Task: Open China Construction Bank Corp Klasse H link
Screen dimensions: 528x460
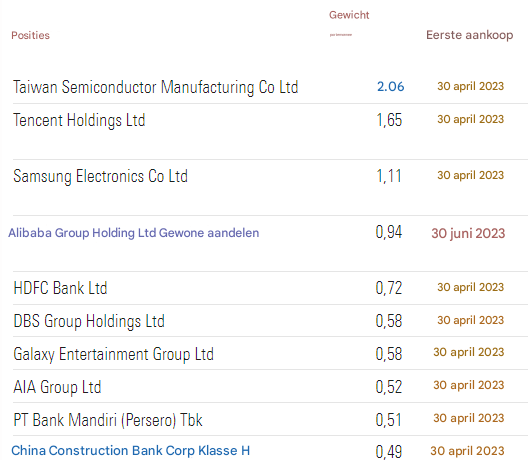Action: point(131,451)
